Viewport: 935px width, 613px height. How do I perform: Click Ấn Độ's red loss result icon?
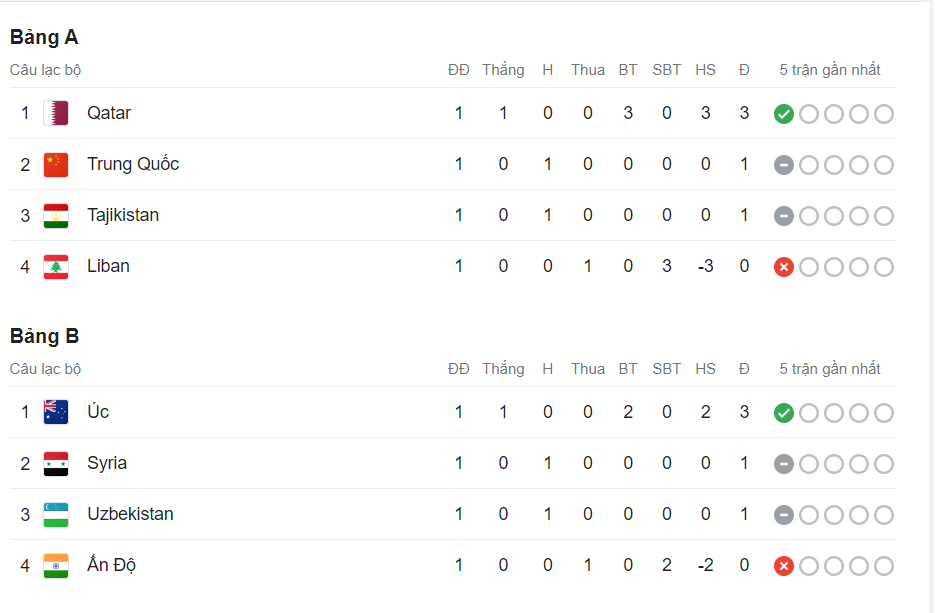784,566
